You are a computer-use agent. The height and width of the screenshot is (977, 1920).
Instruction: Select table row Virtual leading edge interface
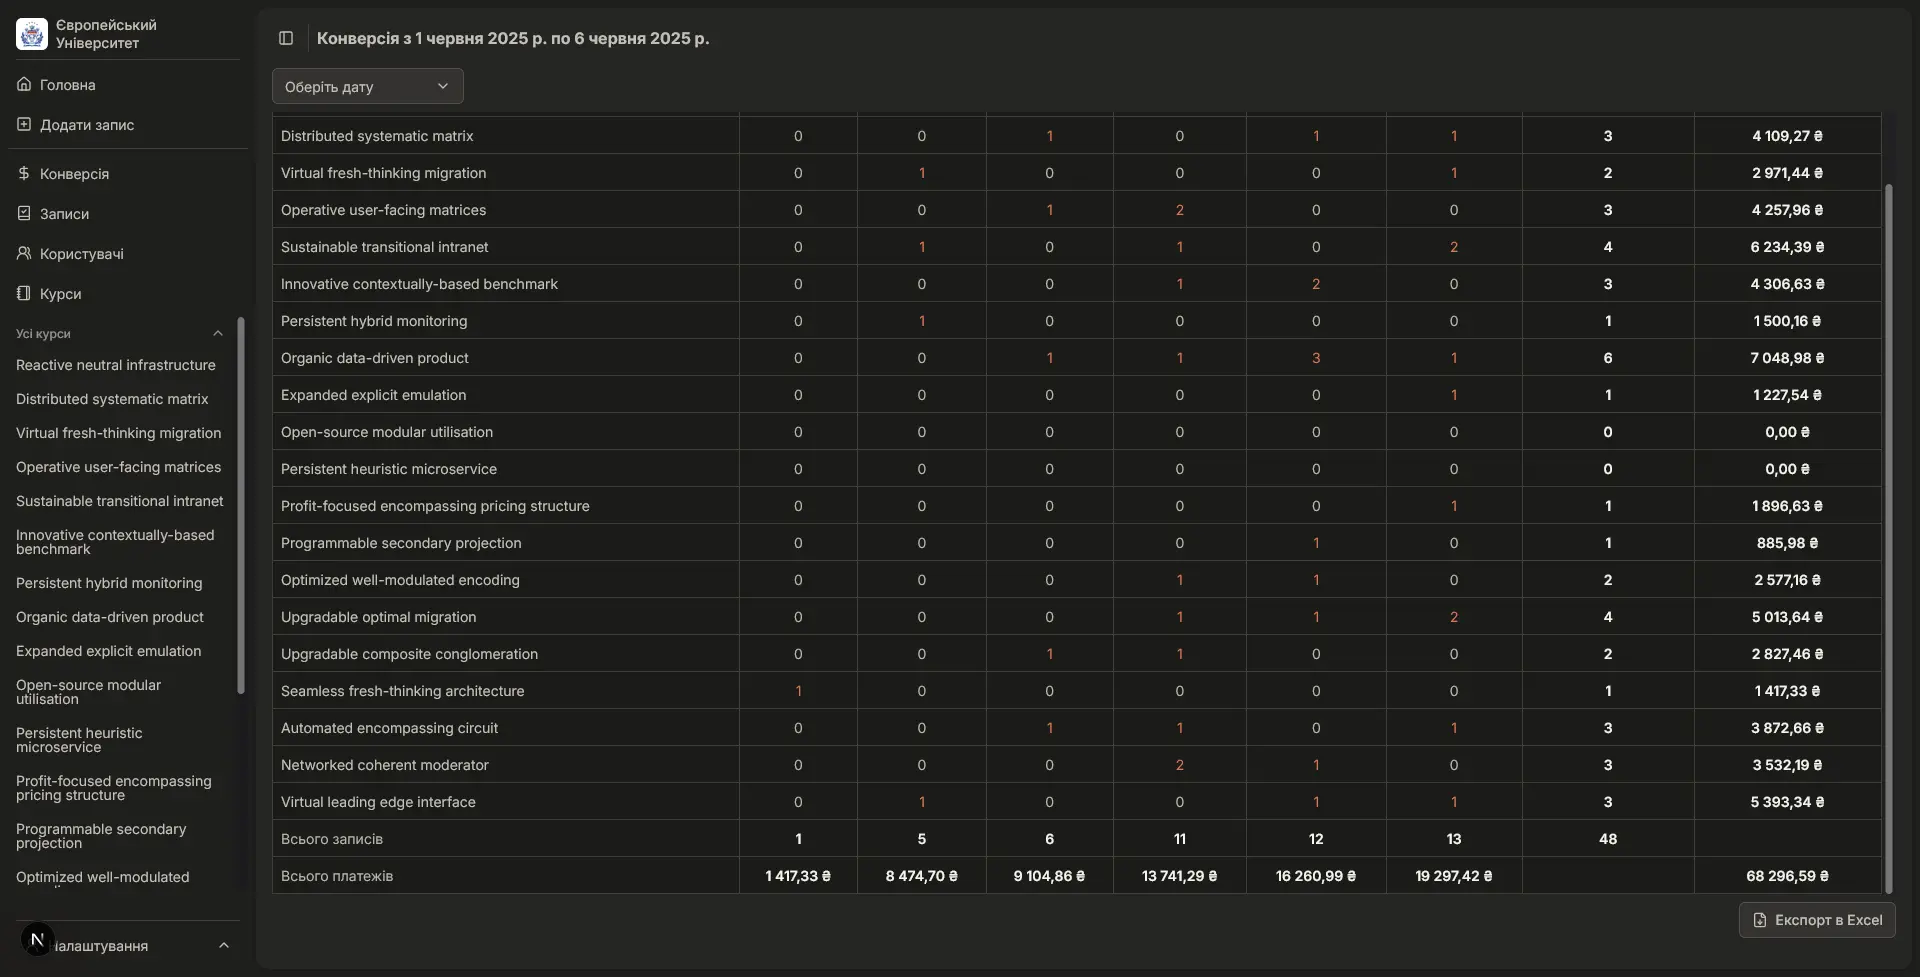[1076, 802]
